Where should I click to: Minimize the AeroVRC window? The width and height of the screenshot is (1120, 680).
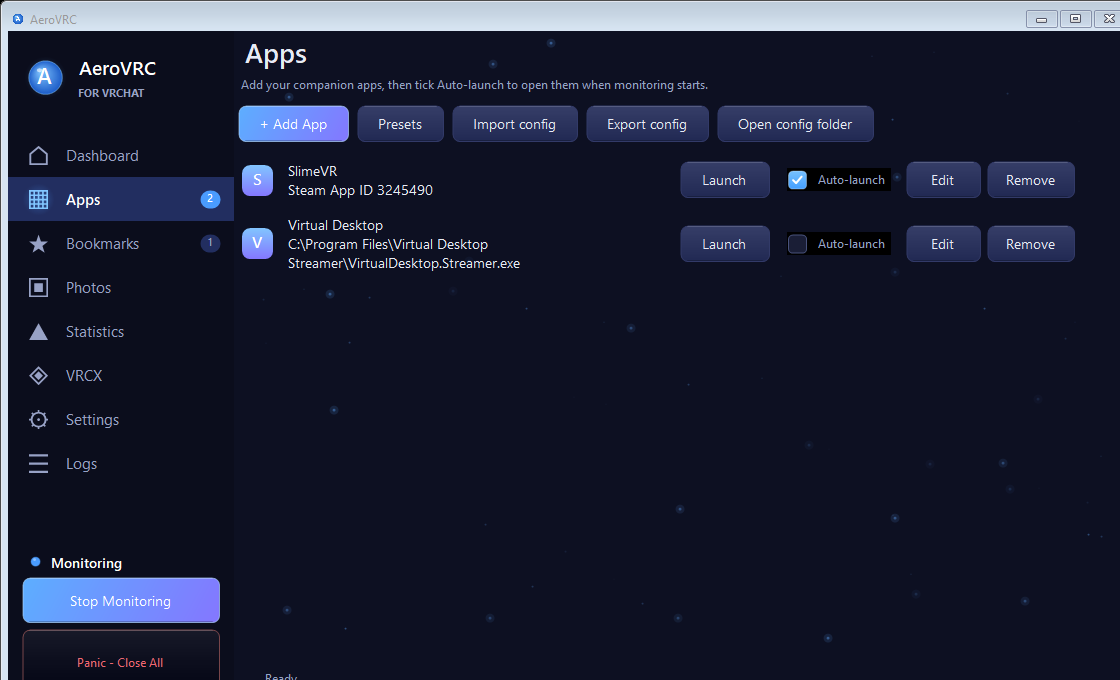pyautogui.click(x=1041, y=19)
